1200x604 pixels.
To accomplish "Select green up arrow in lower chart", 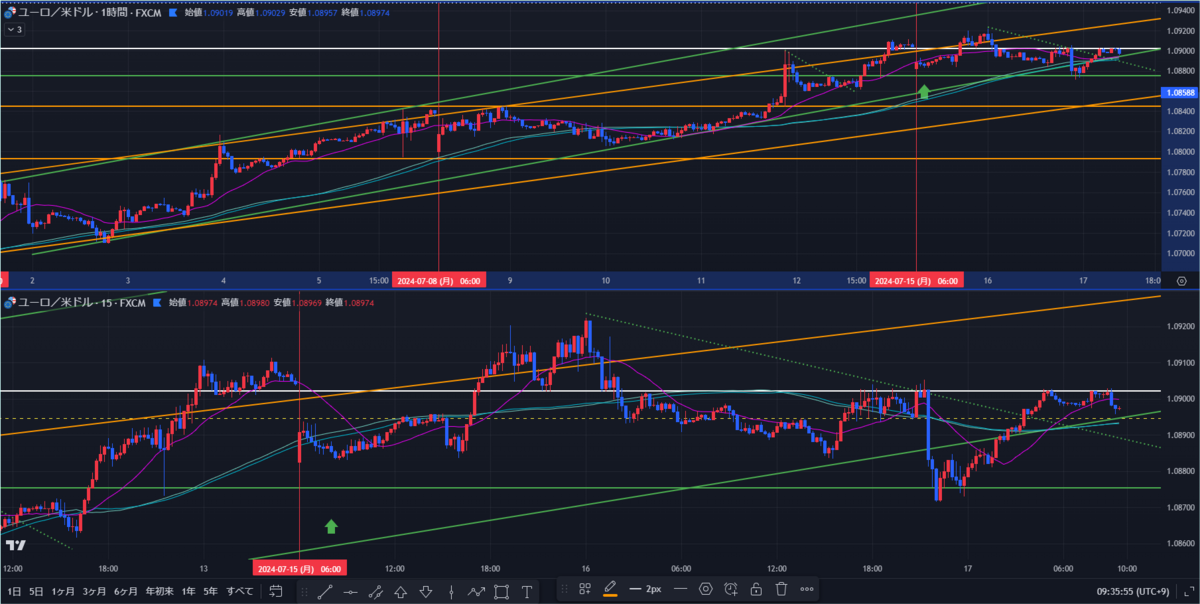I will 332,525.
